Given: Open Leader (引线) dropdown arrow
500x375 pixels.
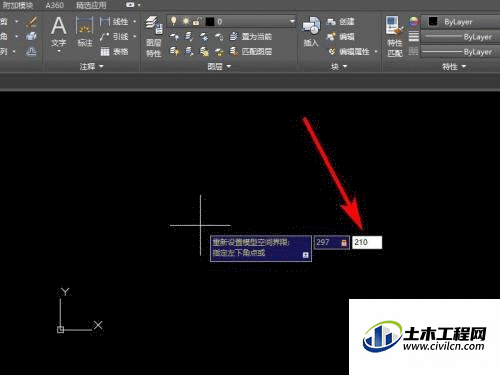Looking at the screenshot, I should coord(135,36).
